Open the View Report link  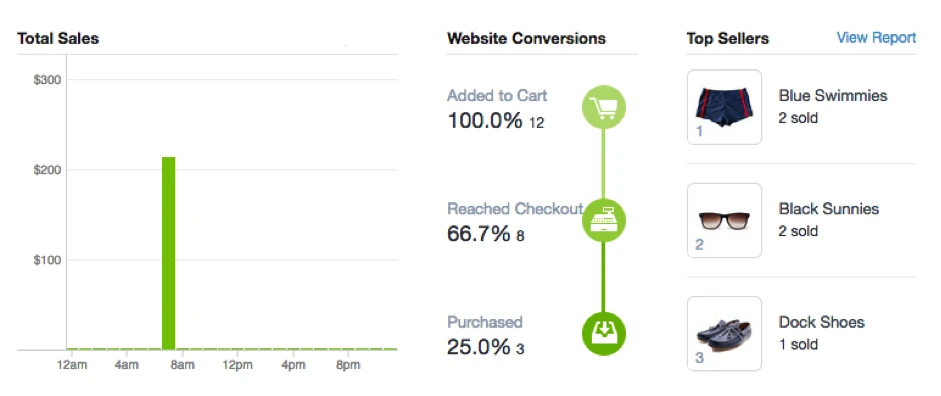tap(876, 38)
